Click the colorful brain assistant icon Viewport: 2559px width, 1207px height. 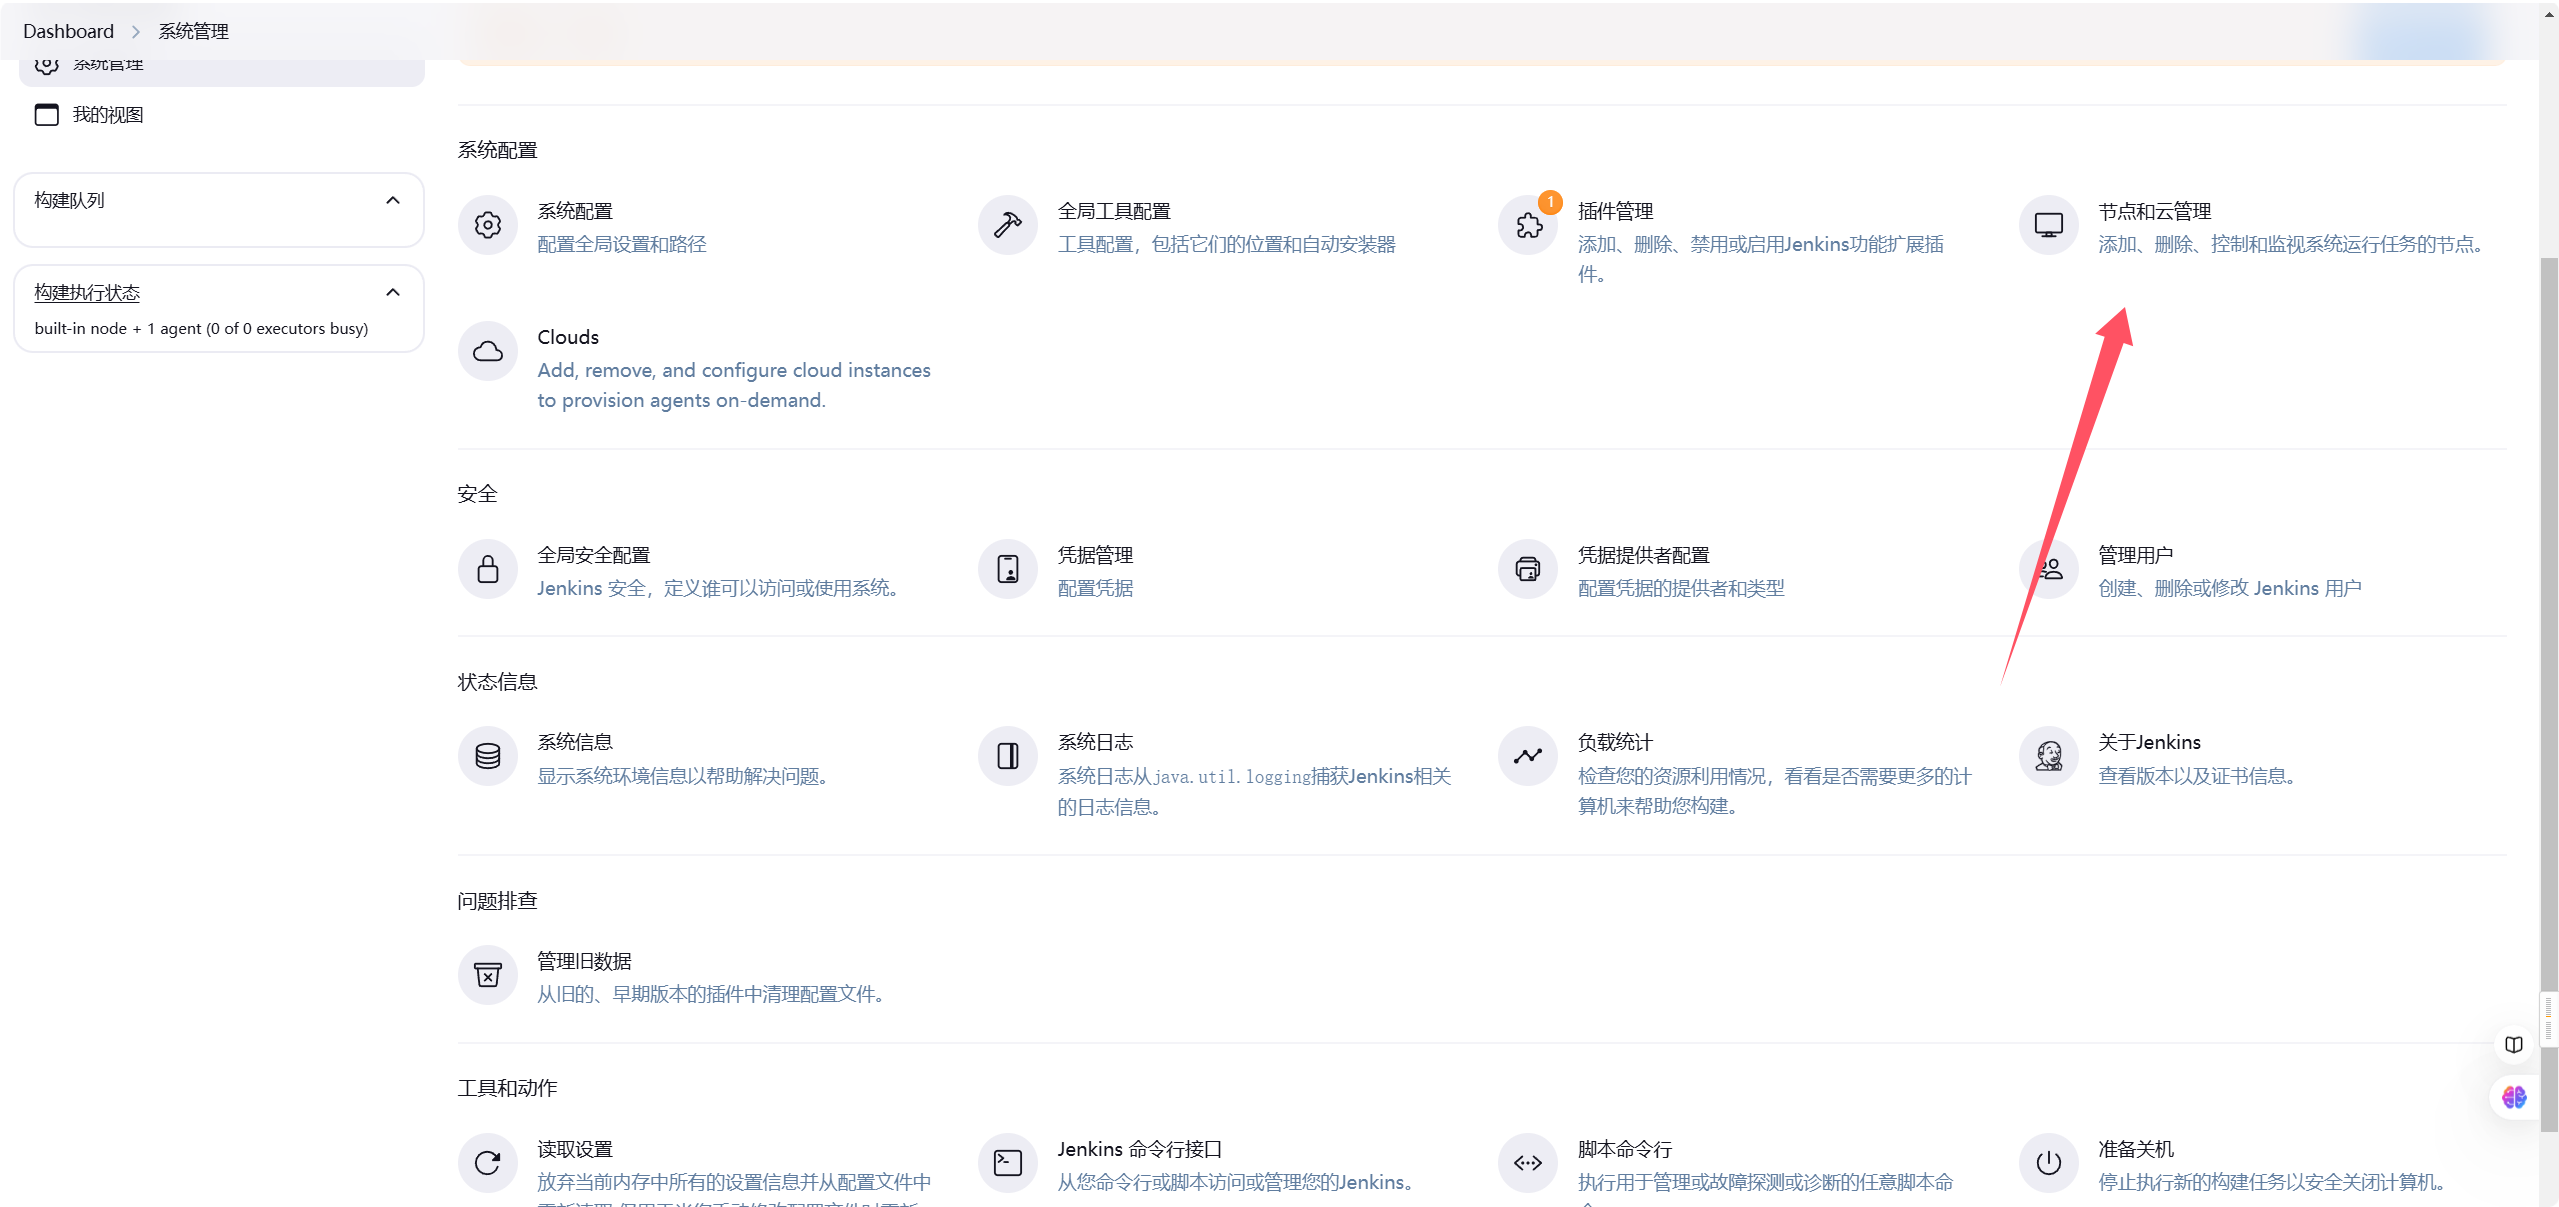point(2513,1097)
